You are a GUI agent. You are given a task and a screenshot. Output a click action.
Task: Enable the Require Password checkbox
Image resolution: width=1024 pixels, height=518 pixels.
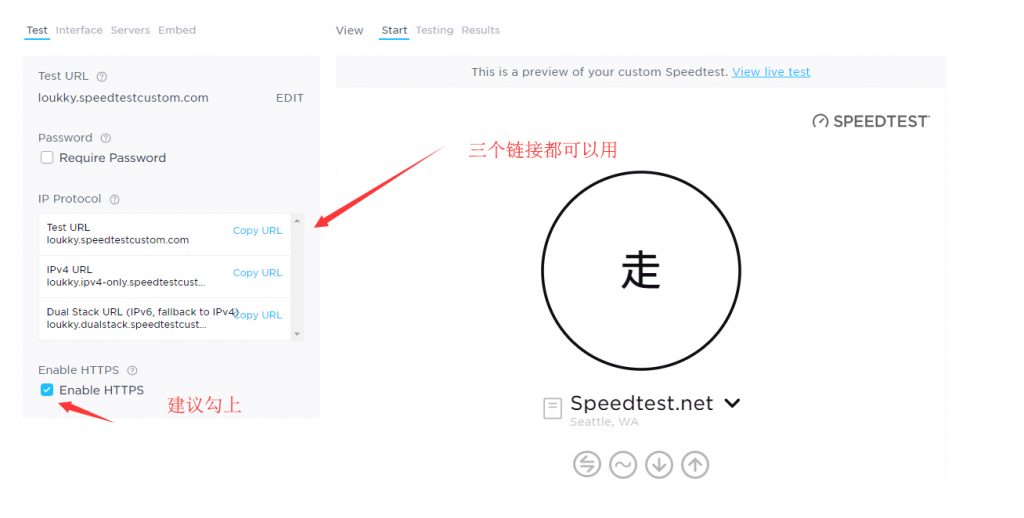point(47,158)
